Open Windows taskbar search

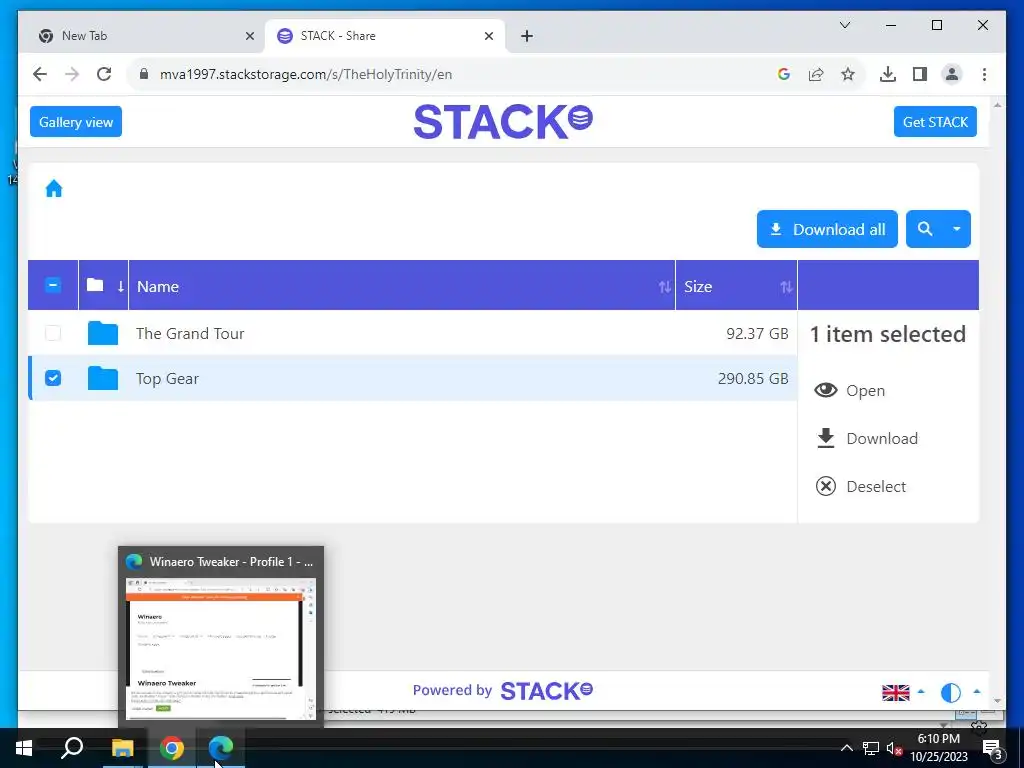click(72, 748)
